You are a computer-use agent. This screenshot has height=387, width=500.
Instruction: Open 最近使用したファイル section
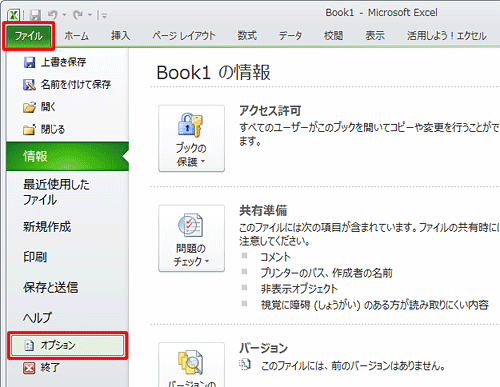56,192
